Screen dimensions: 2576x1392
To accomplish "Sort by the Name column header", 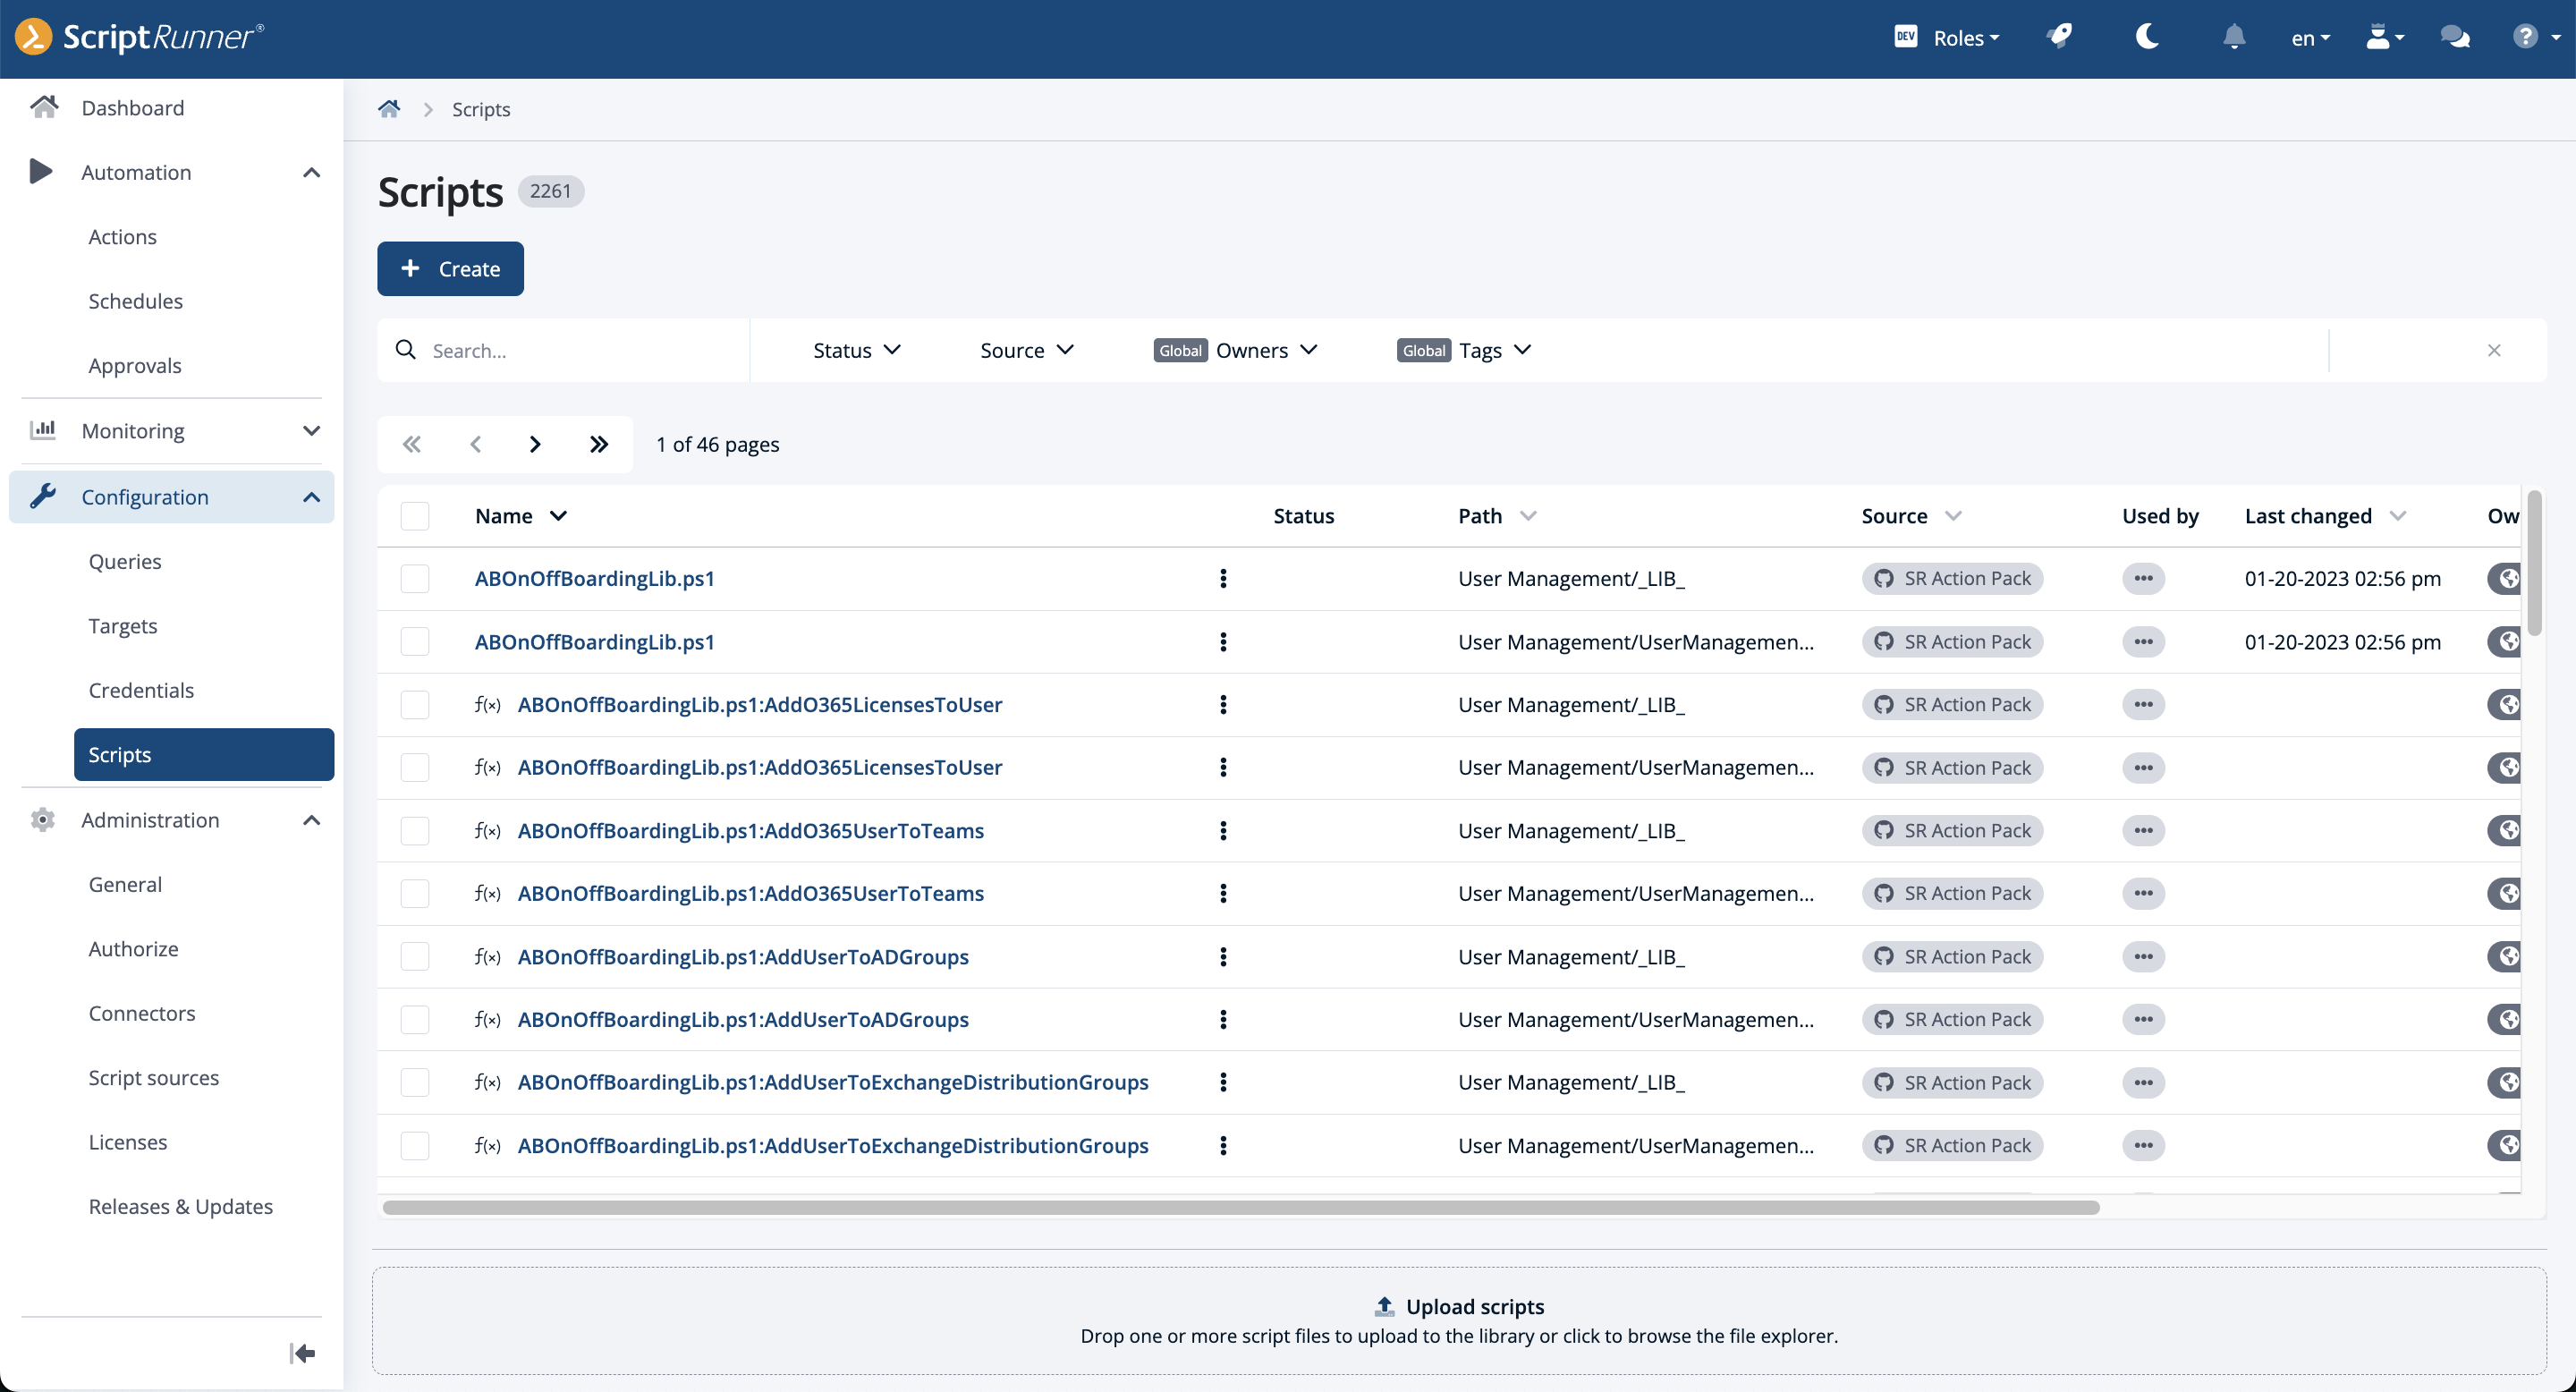I will [x=520, y=515].
